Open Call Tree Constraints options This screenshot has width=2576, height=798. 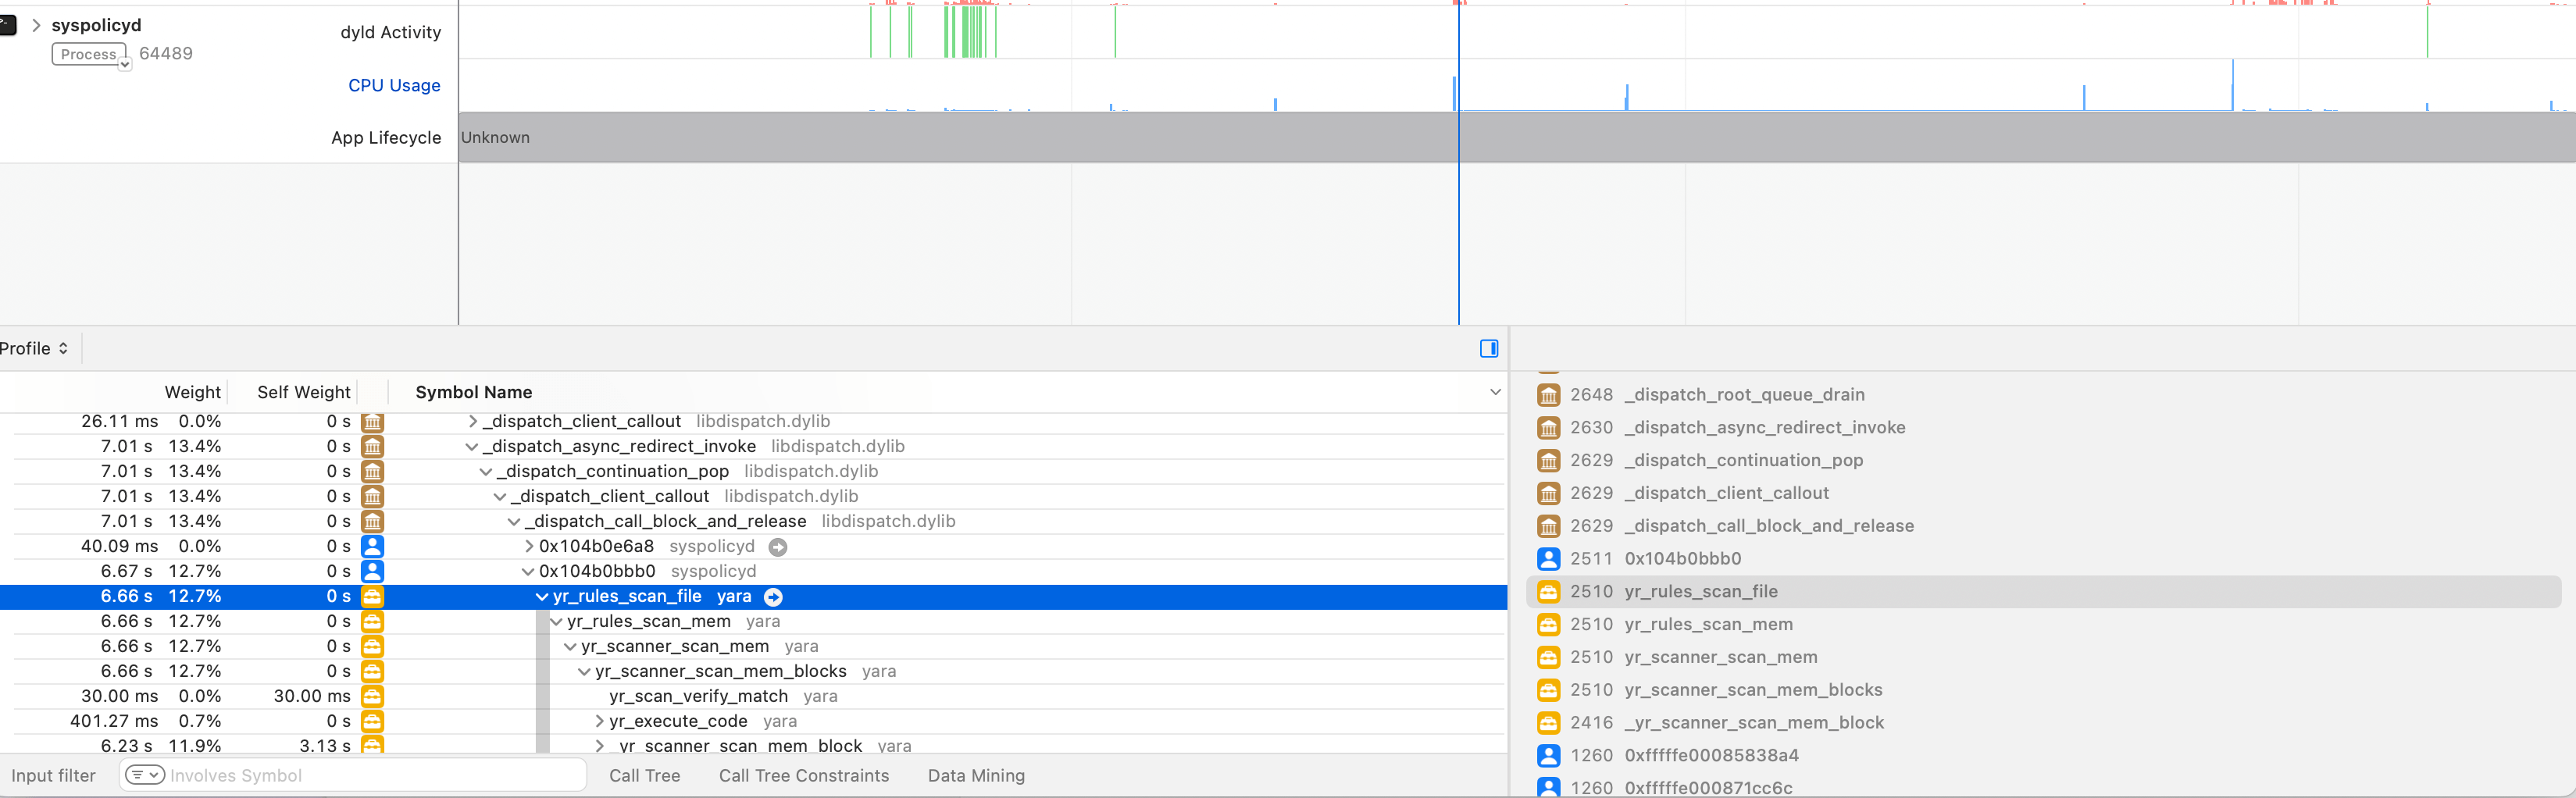click(x=803, y=775)
